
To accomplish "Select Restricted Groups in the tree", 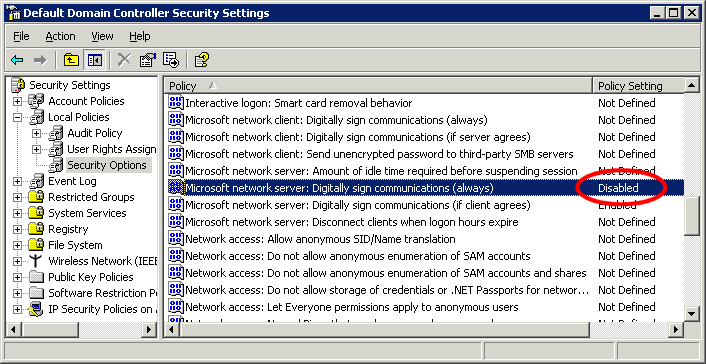I will pos(91,197).
